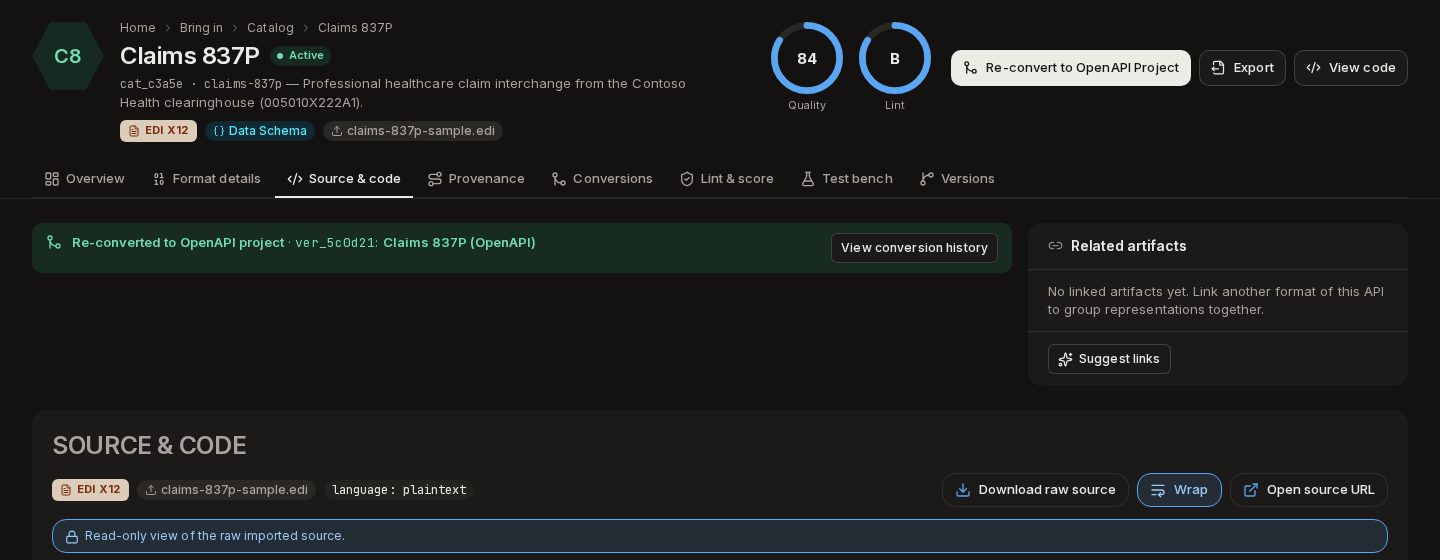Open the Test bench tab

846,179
